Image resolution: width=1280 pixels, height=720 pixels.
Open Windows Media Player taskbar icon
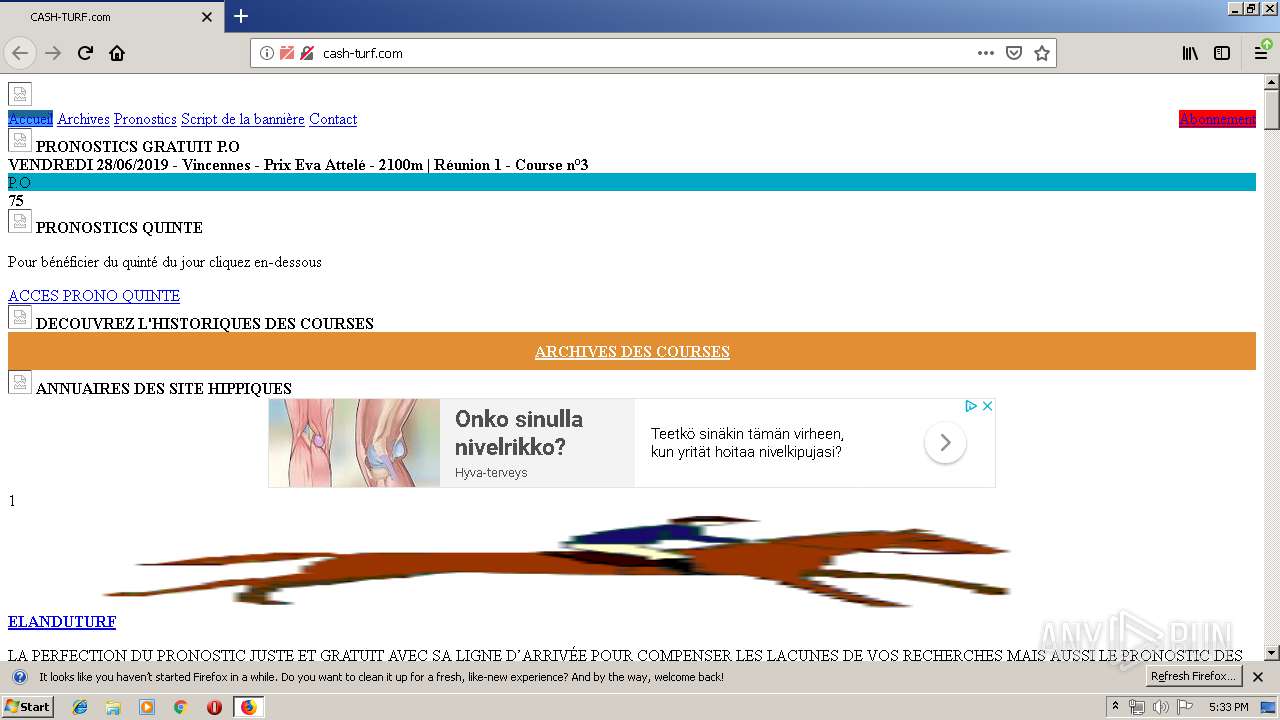(147, 707)
